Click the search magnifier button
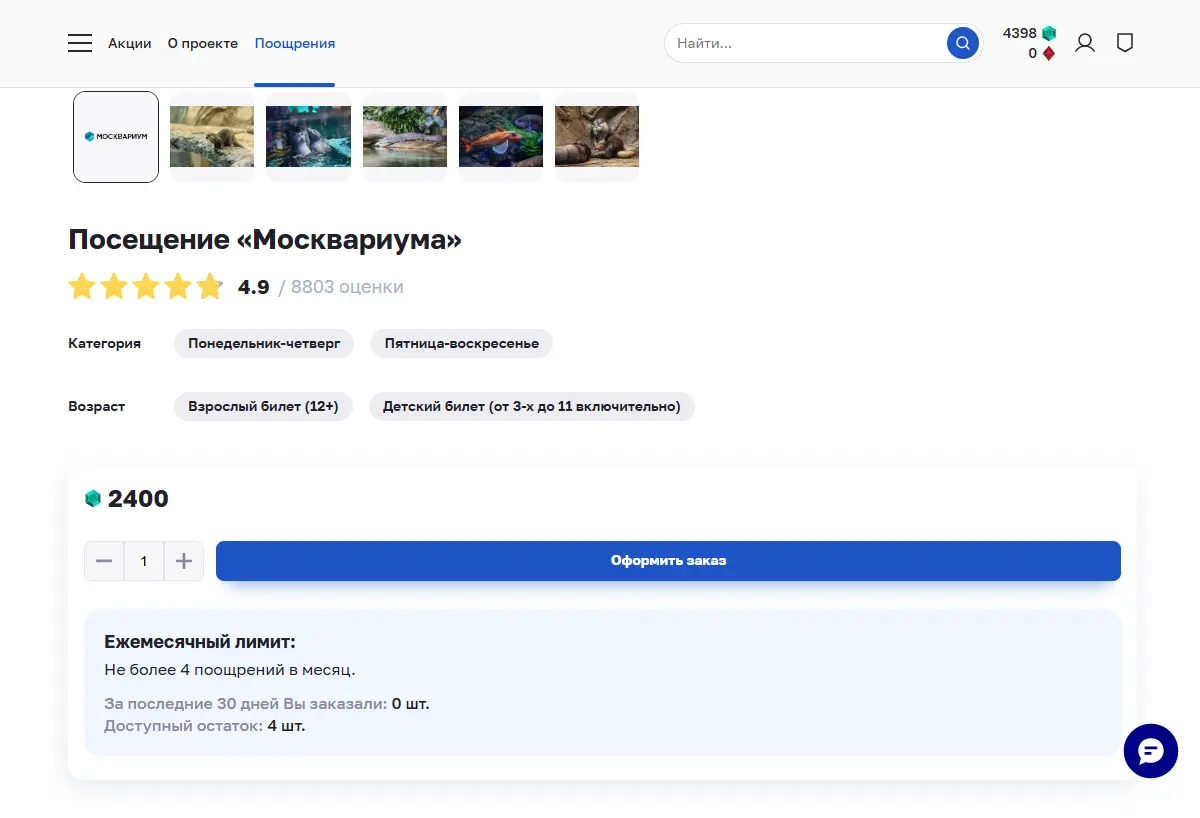The width and height of the screenshot is (1200, 818). point(962,43)
